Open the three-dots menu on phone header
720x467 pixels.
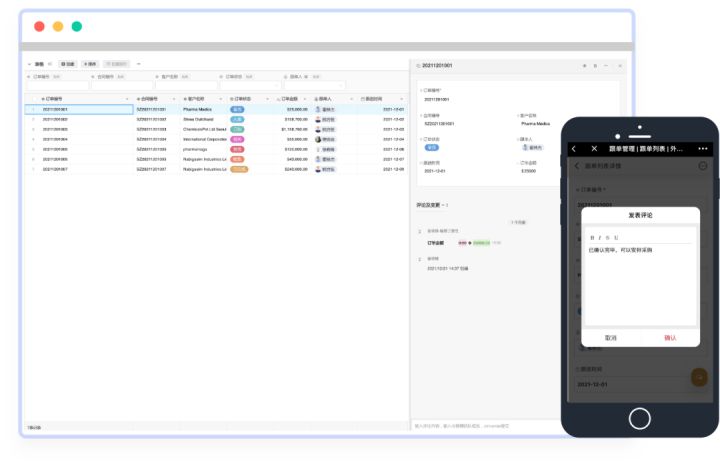[x=703, y=149]
